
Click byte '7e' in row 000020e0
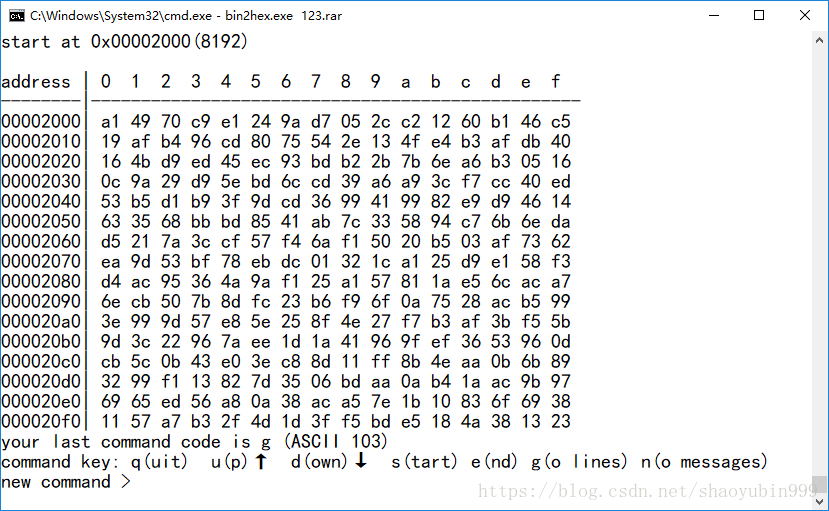381,401
